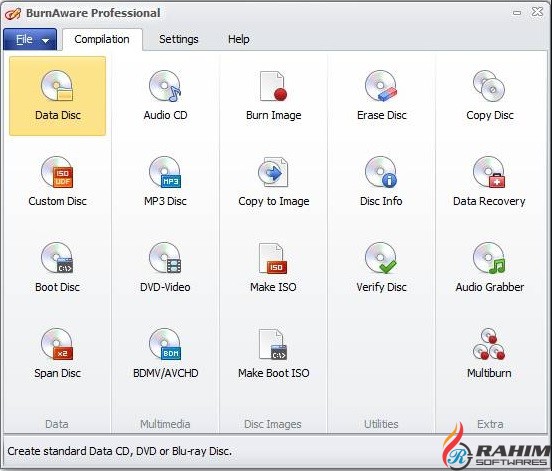Open the Erase Disc utility
This screenshot has height=471, width=552.
(x=381, y=96)
